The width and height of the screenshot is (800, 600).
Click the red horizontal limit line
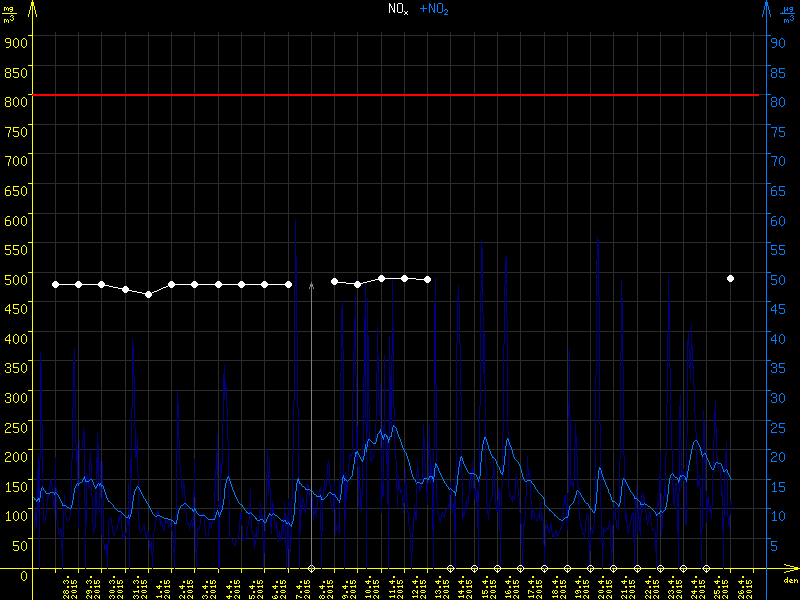400,95
